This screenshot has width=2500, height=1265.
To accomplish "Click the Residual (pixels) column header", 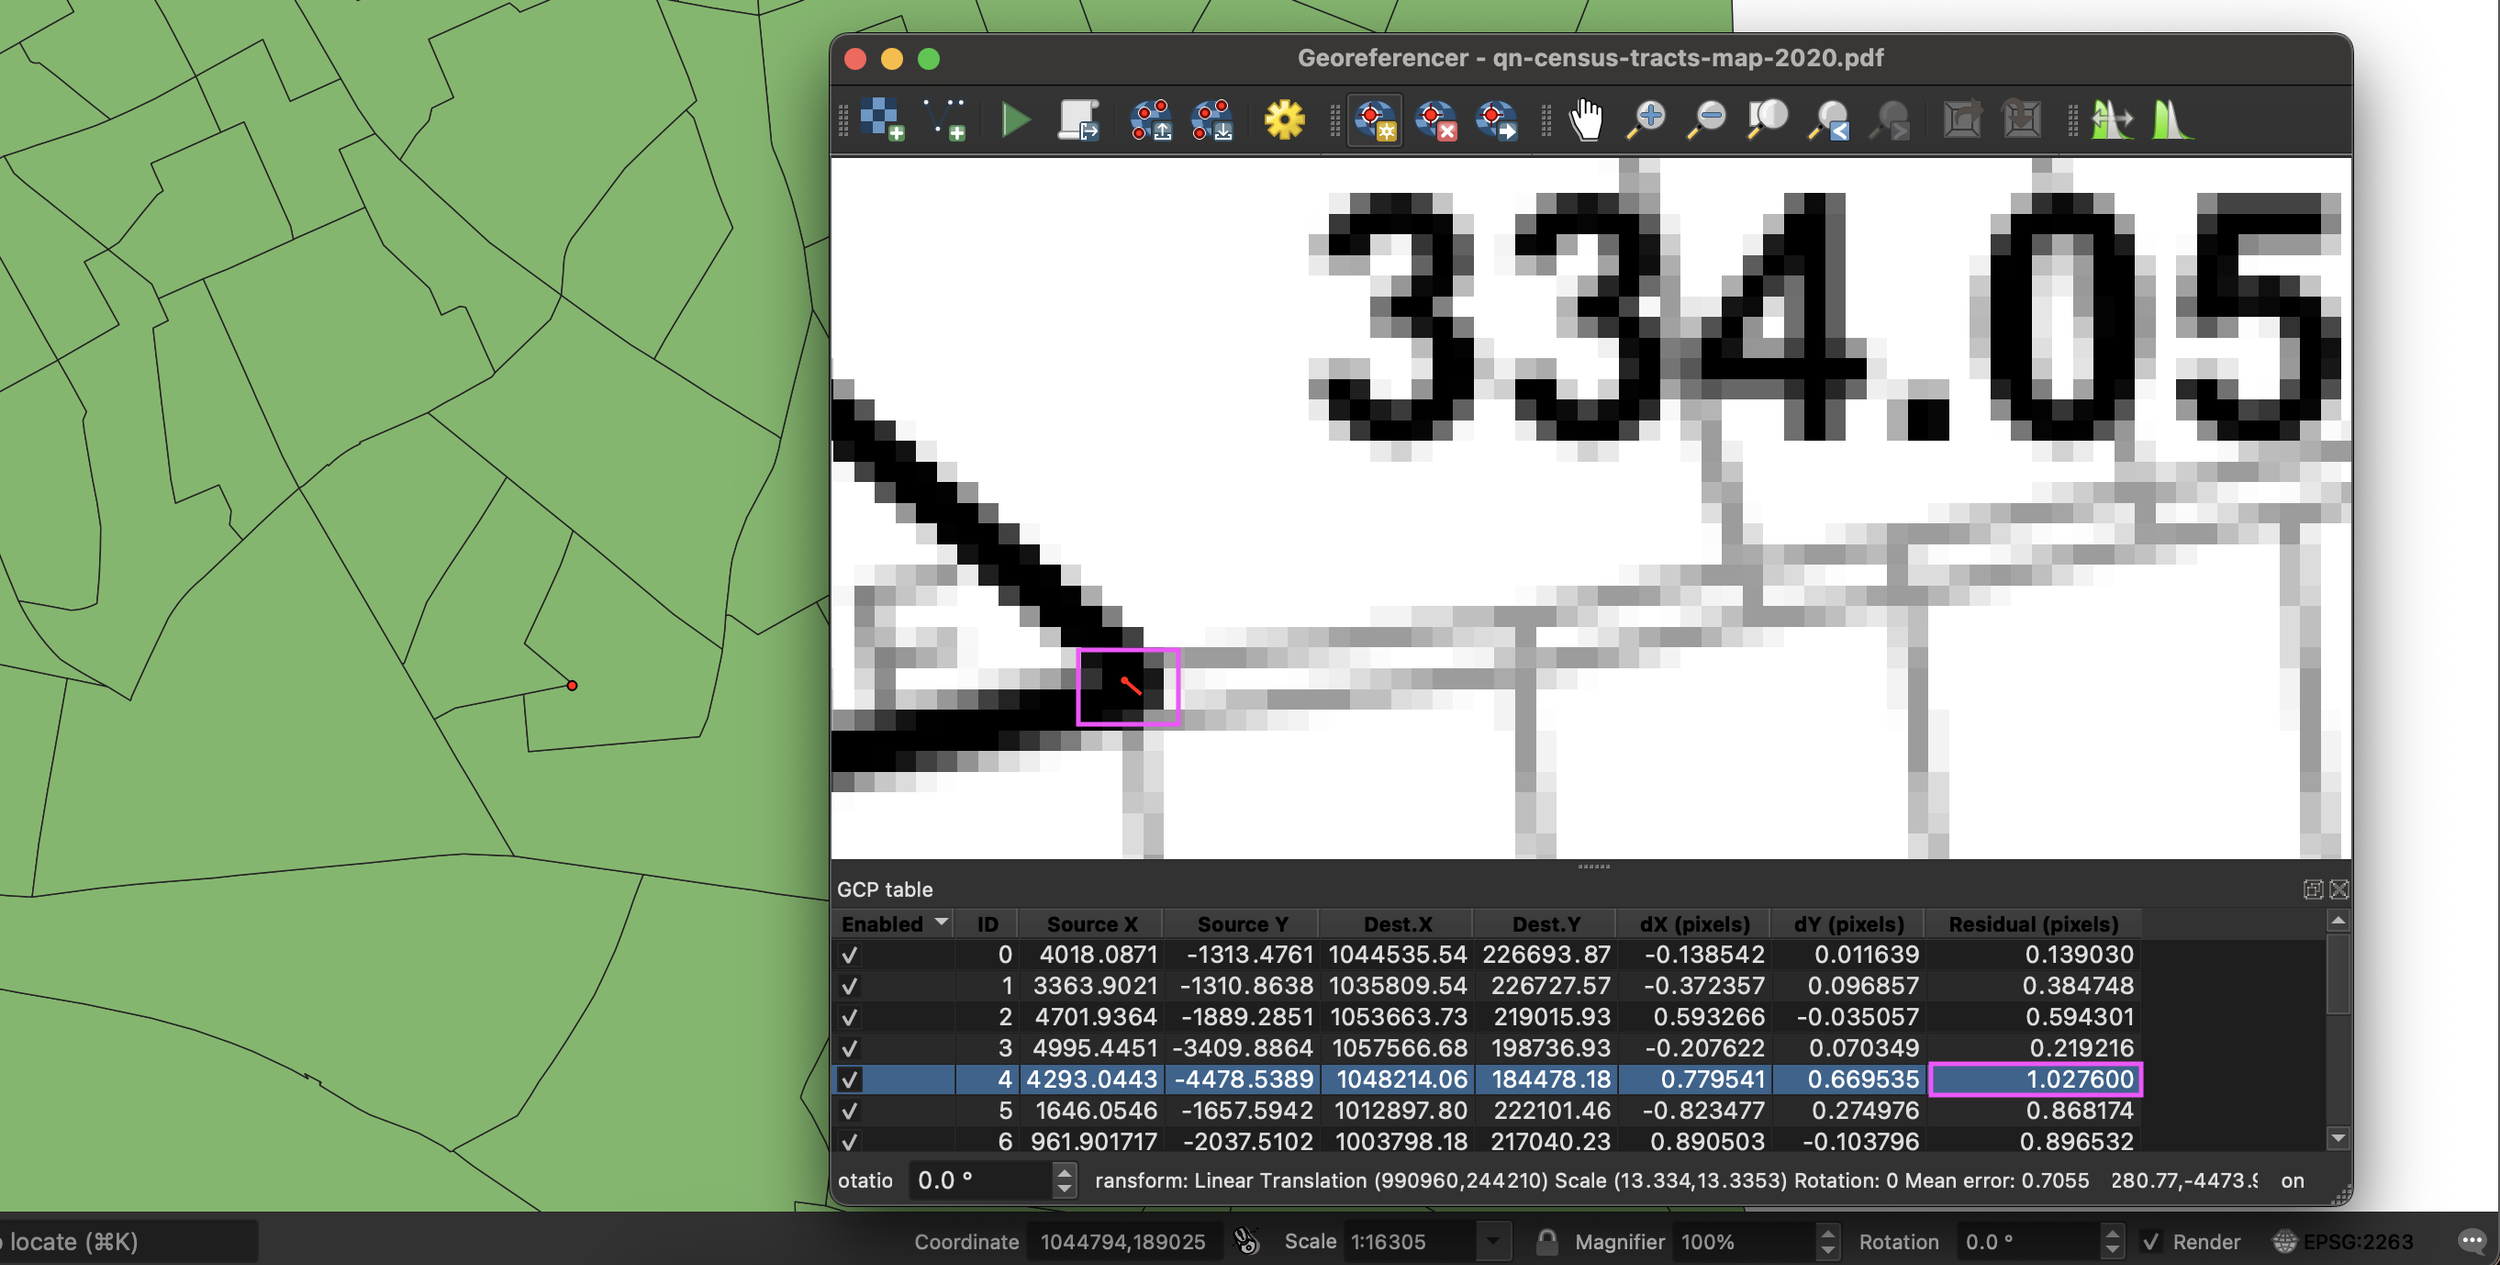I will [x=2033, y=924].
